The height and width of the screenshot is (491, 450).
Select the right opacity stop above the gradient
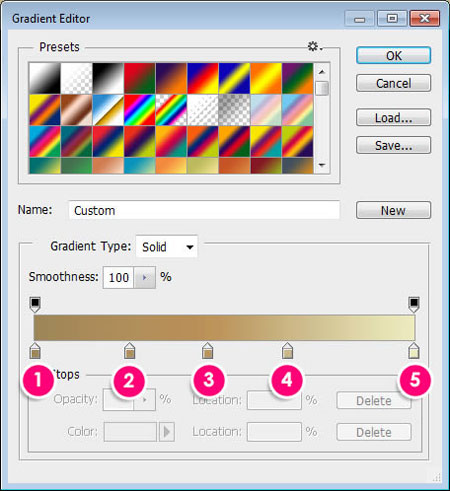(414, 304)
